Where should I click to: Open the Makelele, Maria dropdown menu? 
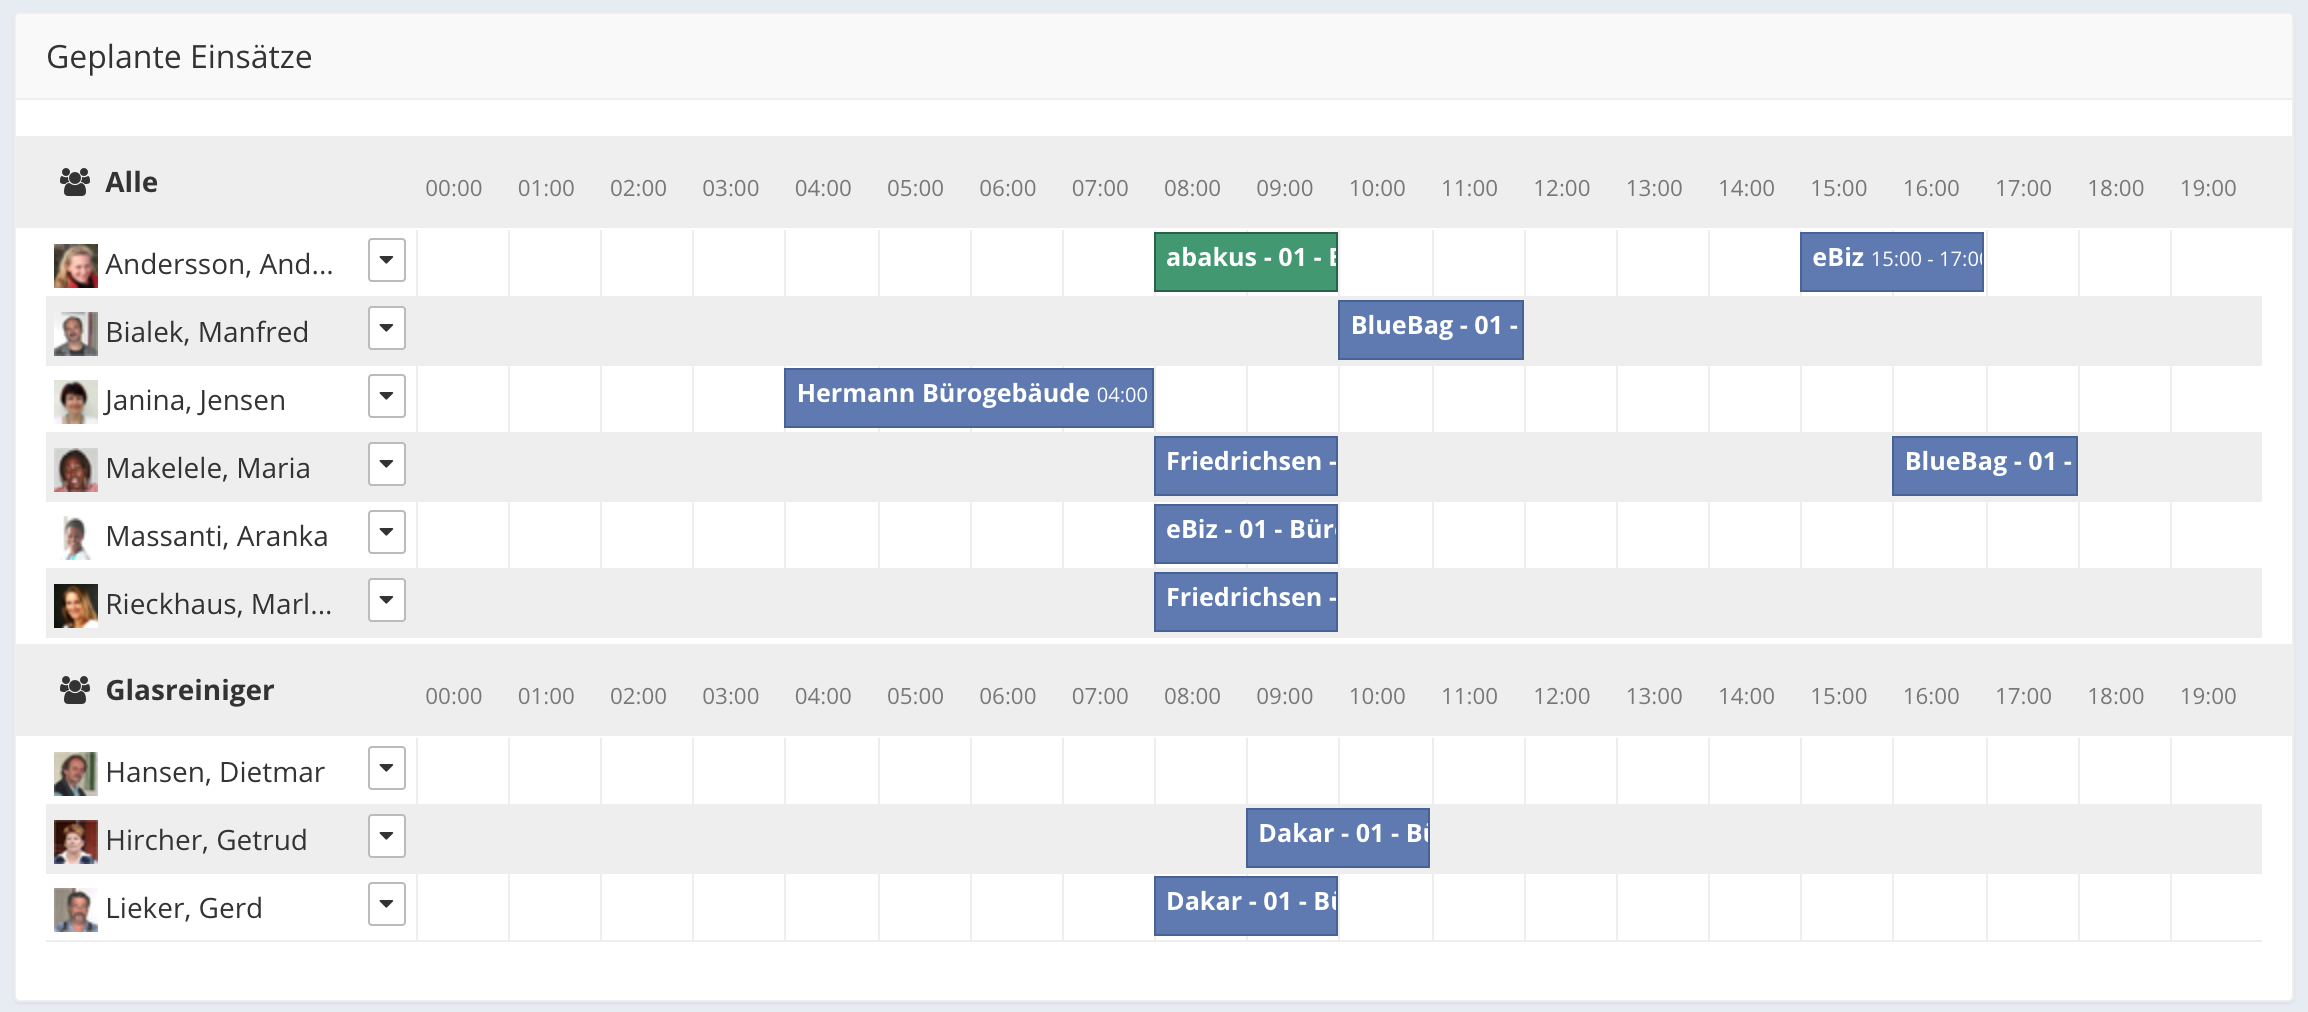pyautogui.click(x=386, y=464)
